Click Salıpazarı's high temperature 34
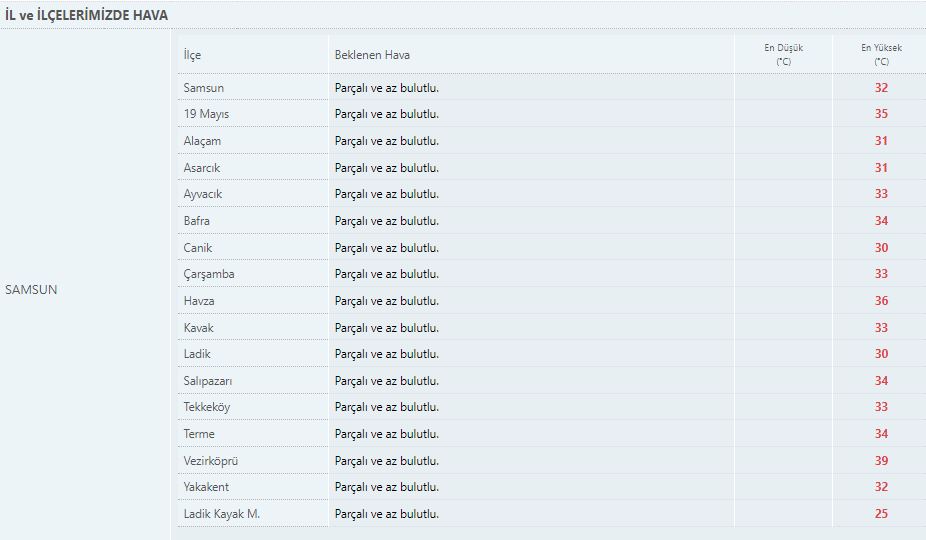Screen dimensions: 926x540 click(881, 381)
